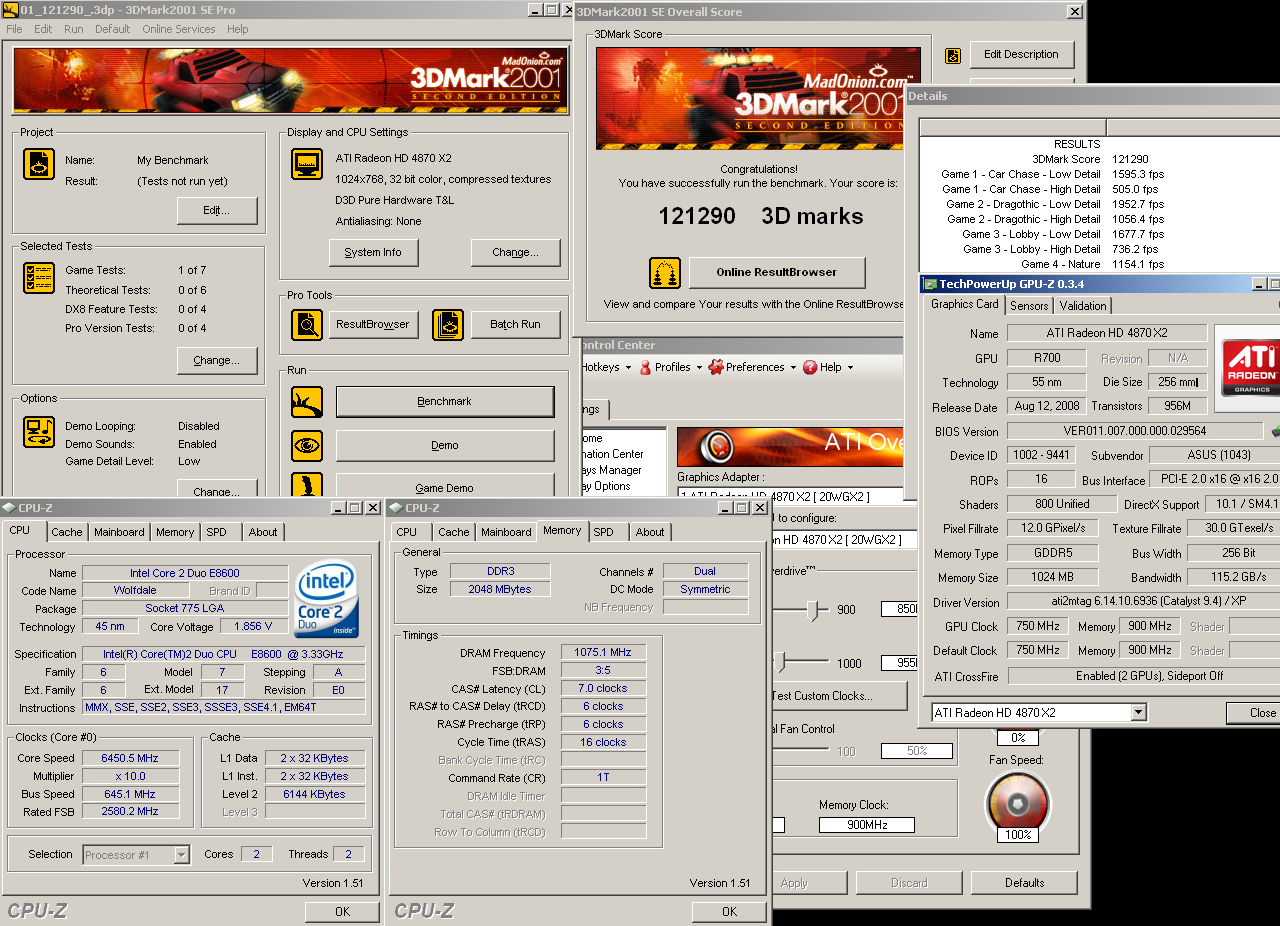
Task: Click the Game Demo icon in Run section
Action: click(307, 485)
